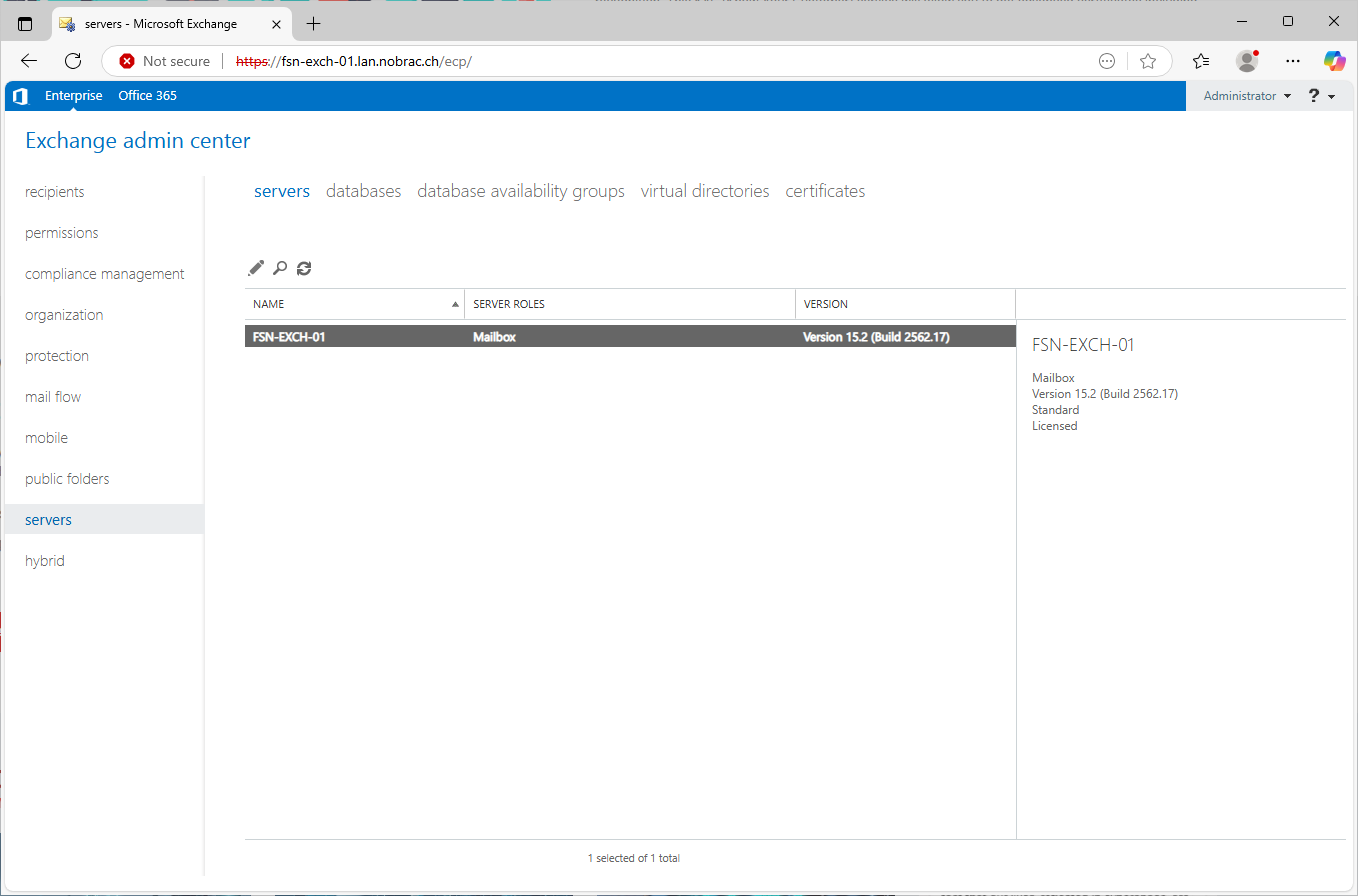The height and width of the screenshot is (896, 1358).
Task: Expand the Administrator account dropdown
Action: [1247, 96]
